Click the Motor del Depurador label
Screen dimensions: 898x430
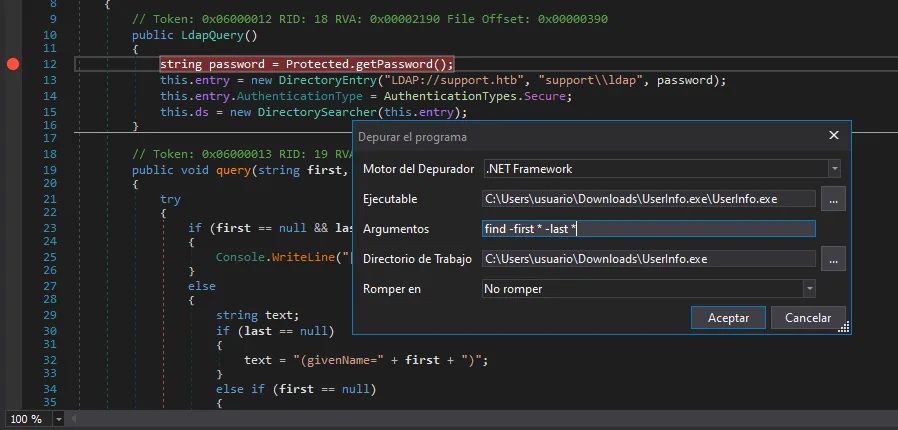419,169
